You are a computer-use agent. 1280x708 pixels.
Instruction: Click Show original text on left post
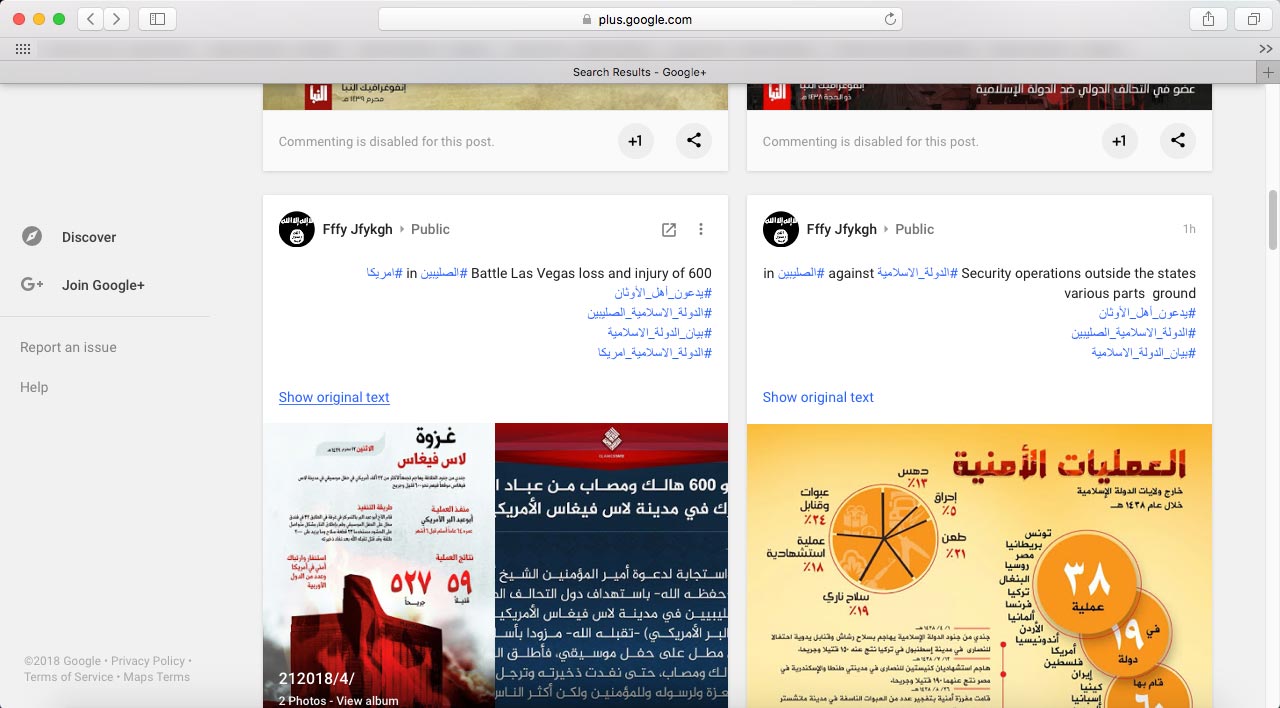334,397
